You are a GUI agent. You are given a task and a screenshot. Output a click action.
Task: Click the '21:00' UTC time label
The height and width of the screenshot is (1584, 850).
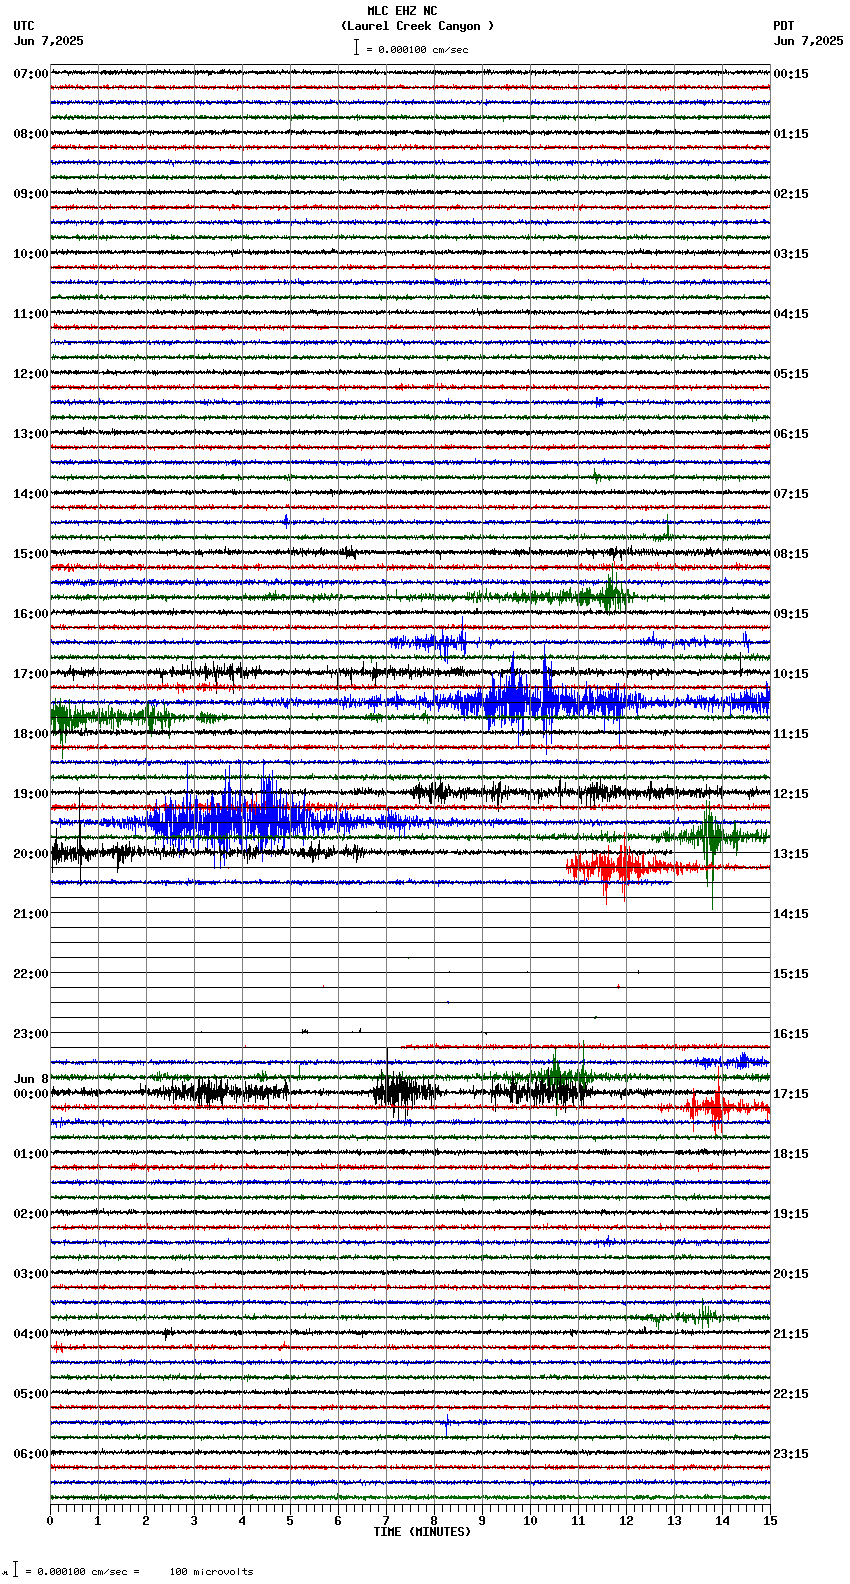31,914
